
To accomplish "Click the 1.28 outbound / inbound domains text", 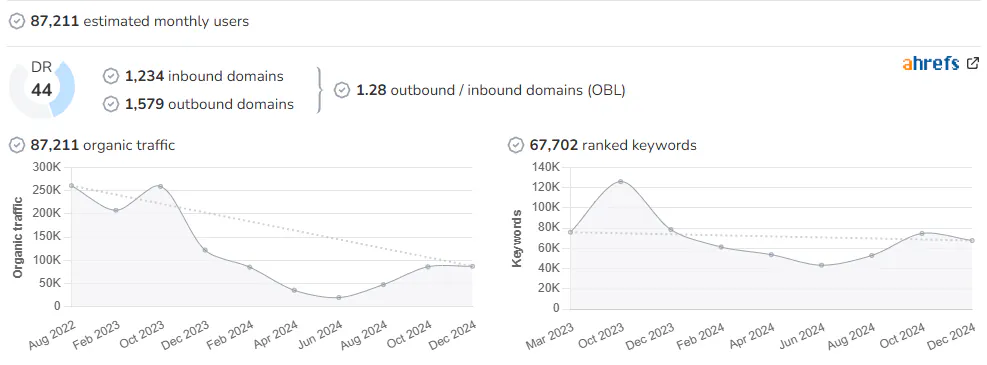I will 490,90.
